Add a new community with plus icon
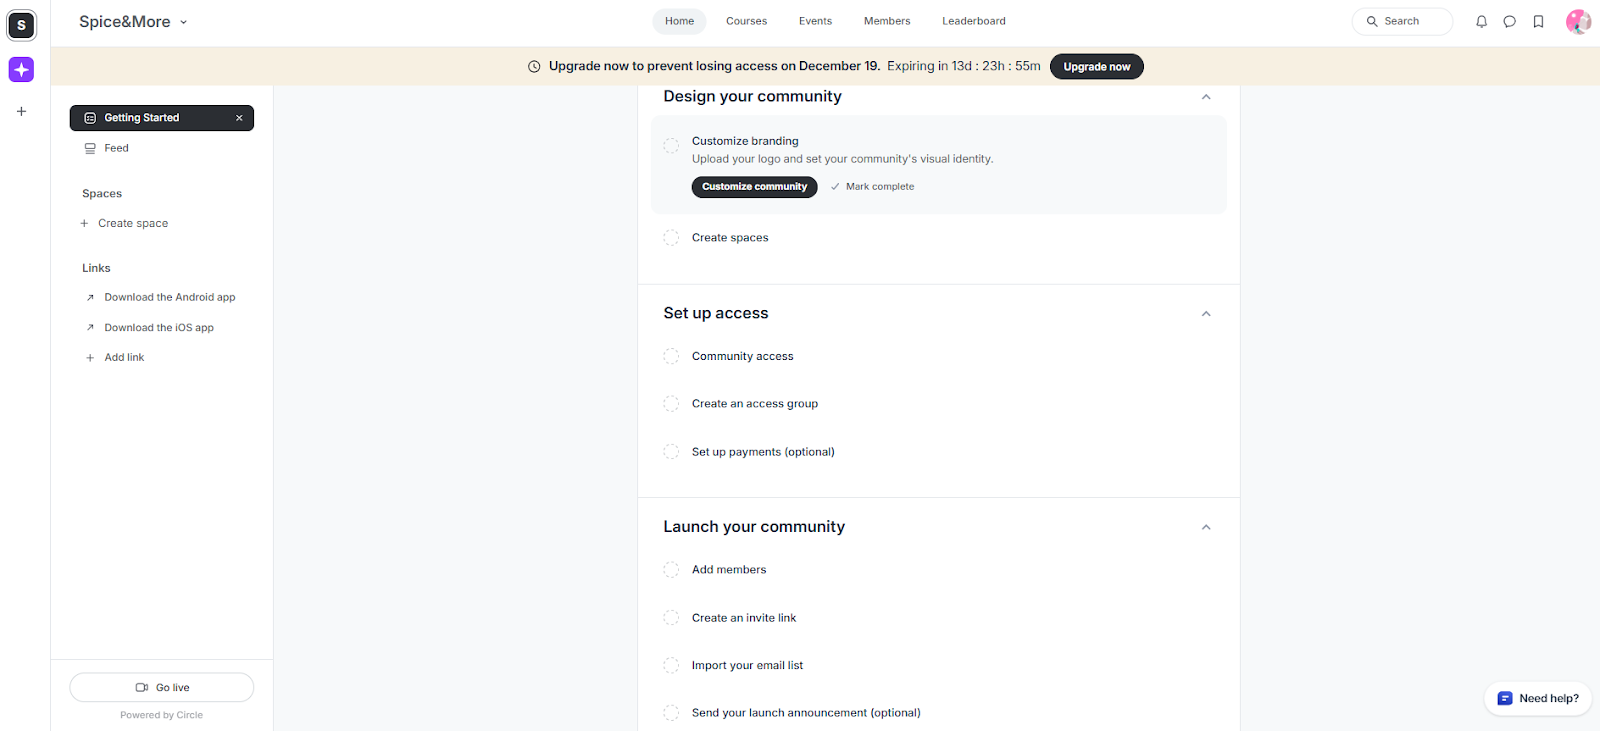 pos(22,111)
